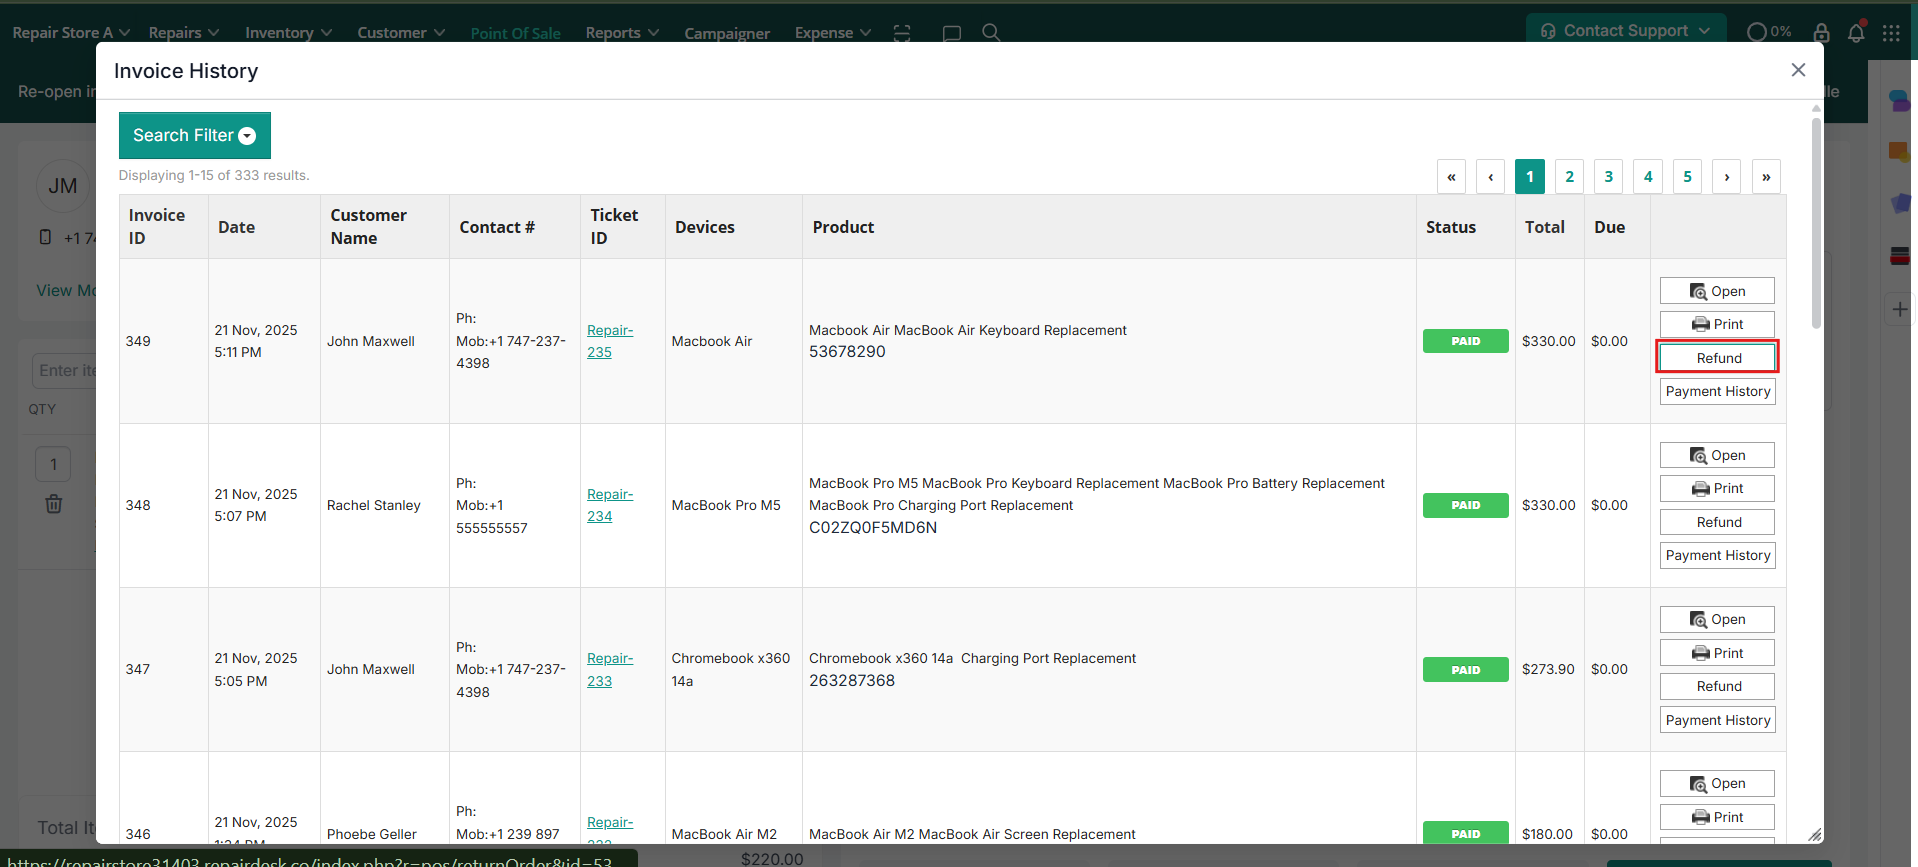1918x867 pixels.
Task: Open Campaigner
Action: pos(727,33)
